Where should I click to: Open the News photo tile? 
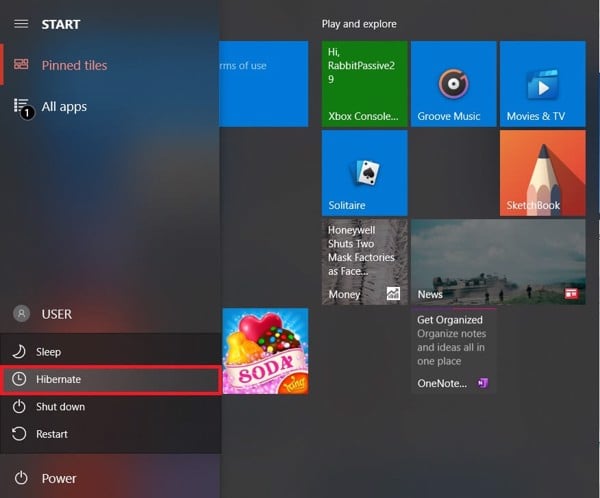498,262
